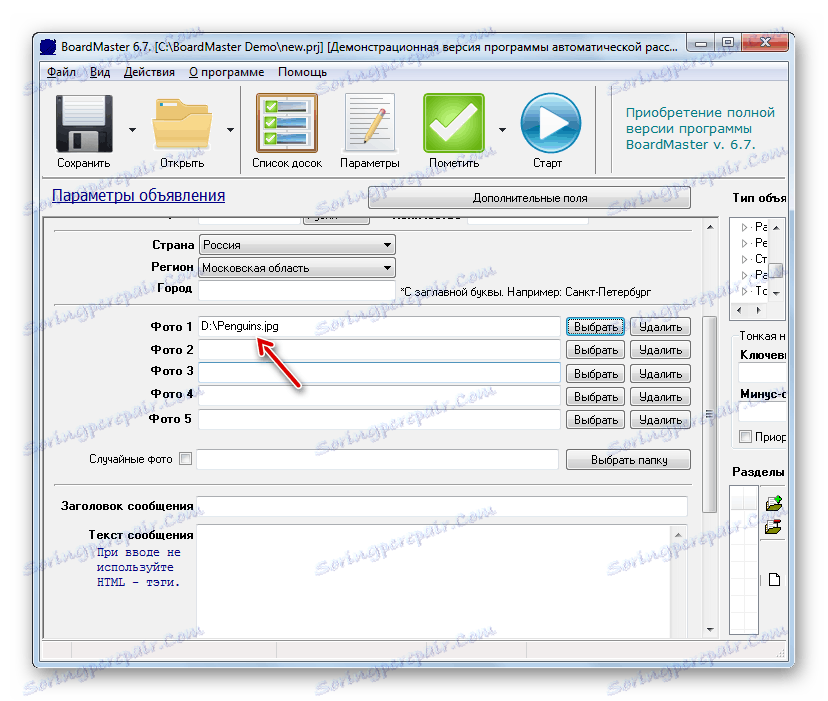Click the Приобретение полной версии link
The image size is (828, 701).
point(700,128)
